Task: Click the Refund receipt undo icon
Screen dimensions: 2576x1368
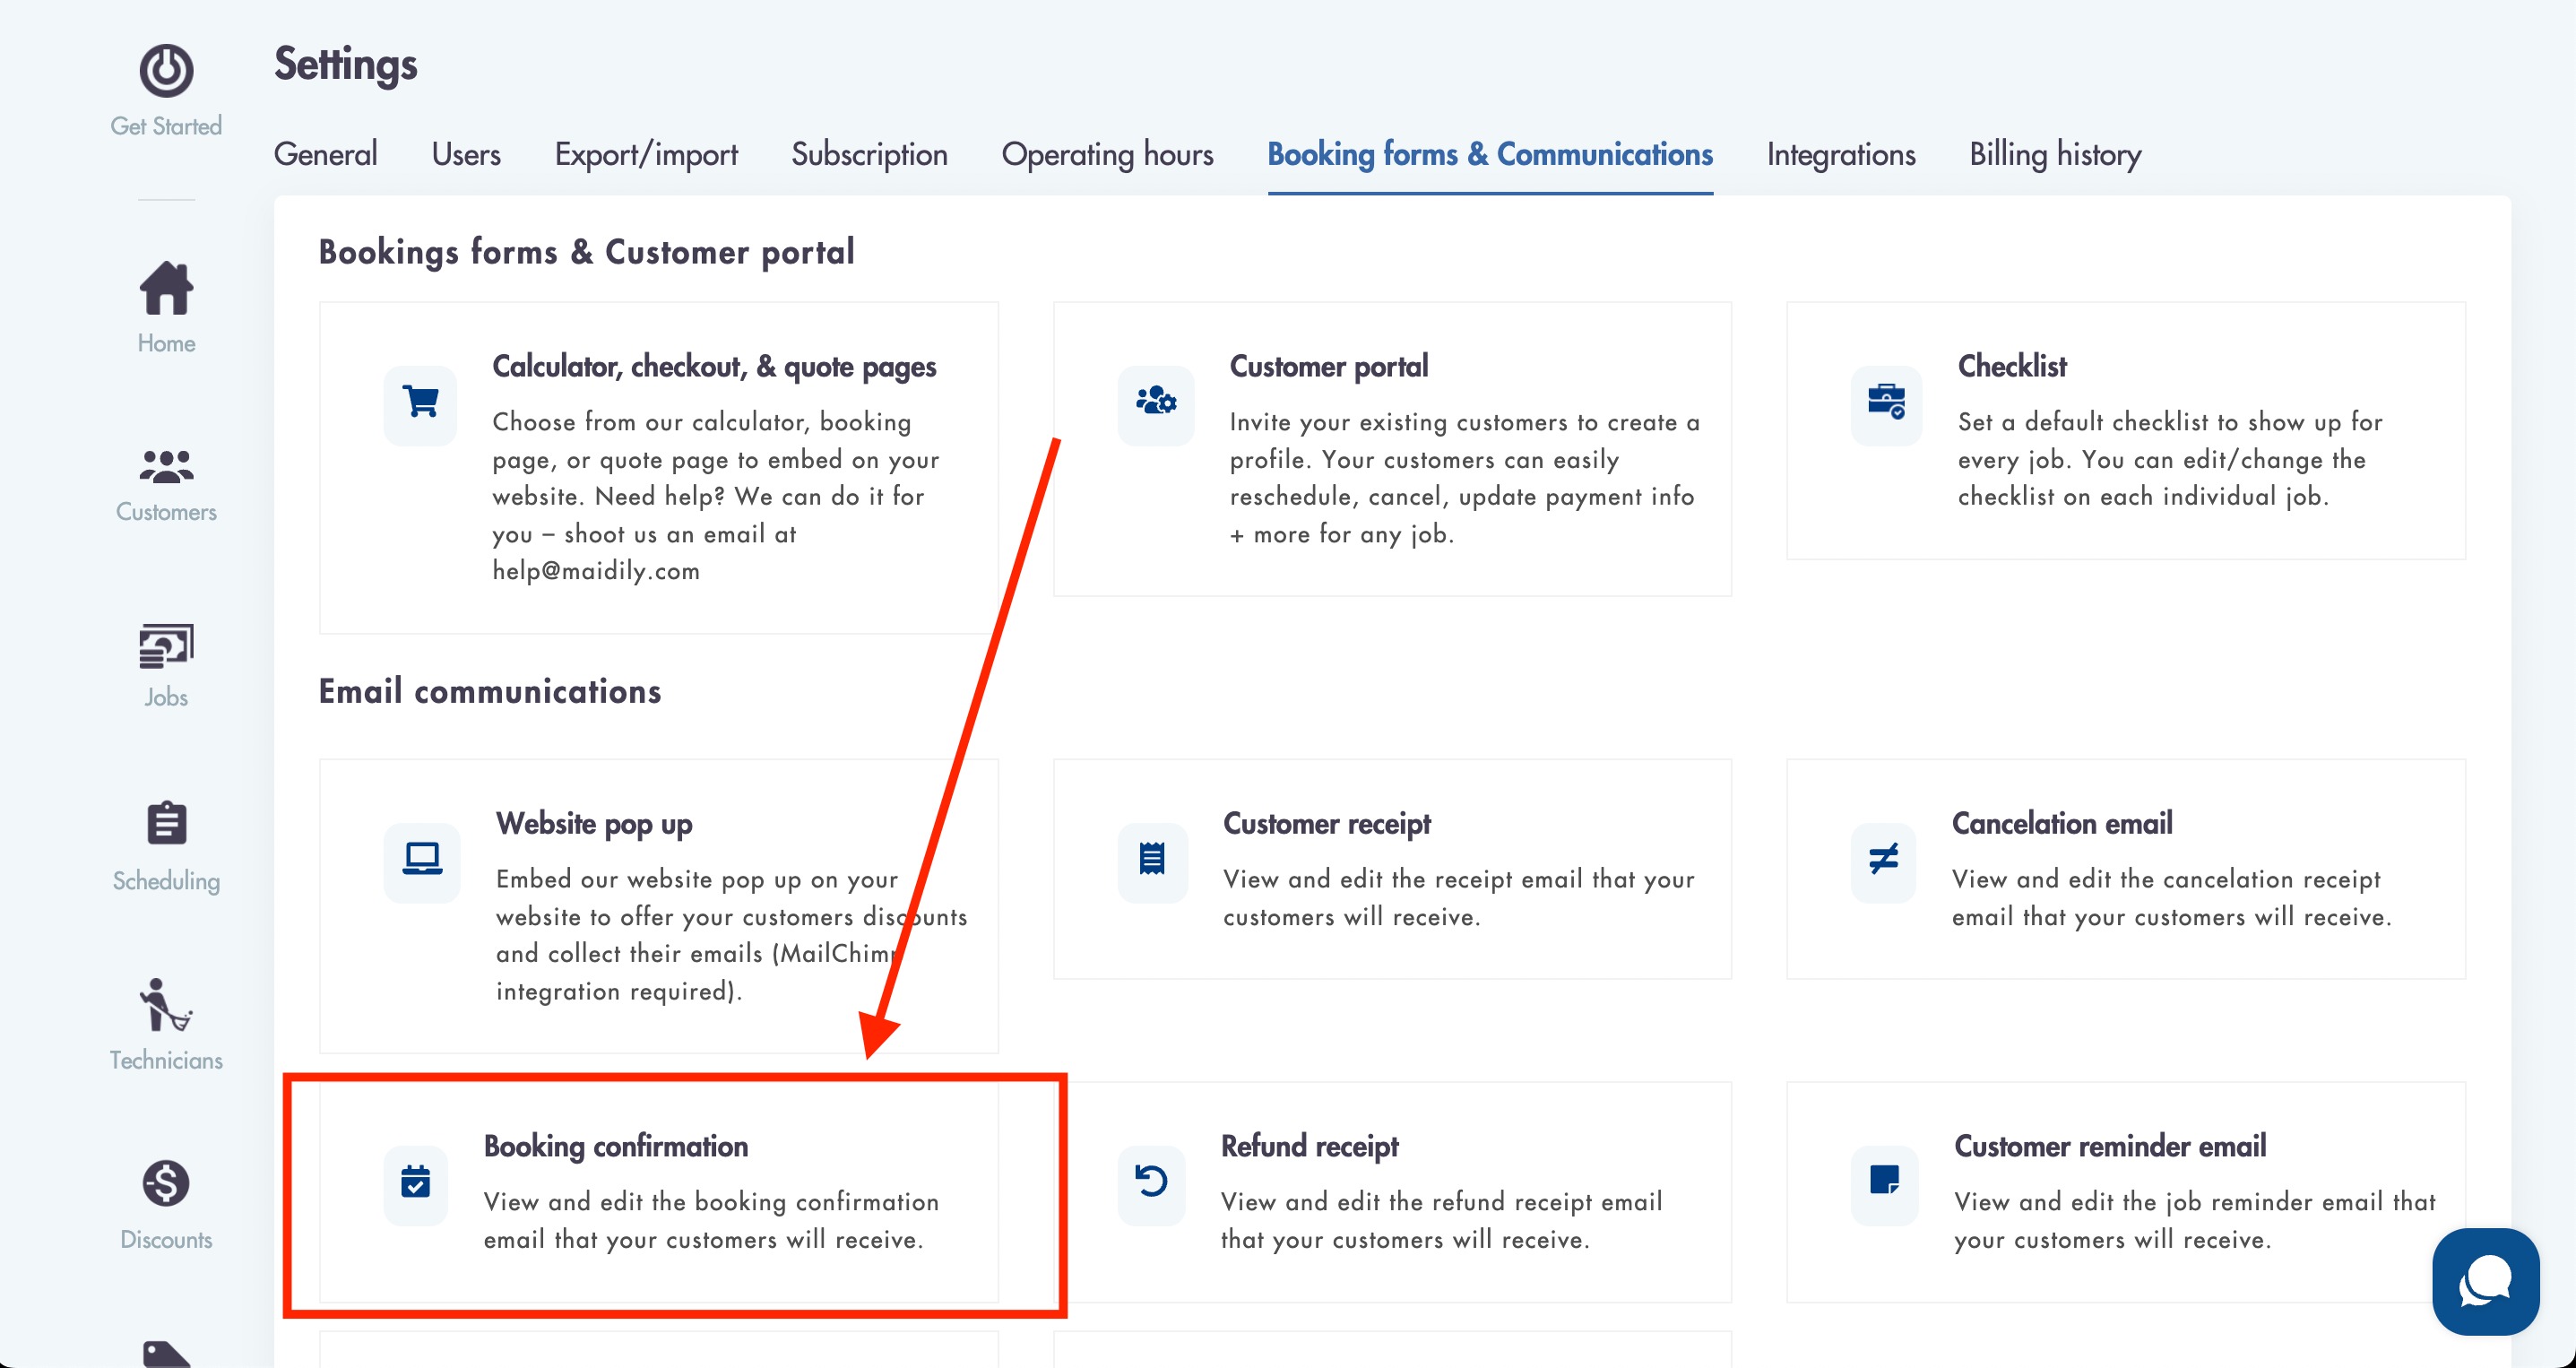Action: click(x=1151, y=1182)
